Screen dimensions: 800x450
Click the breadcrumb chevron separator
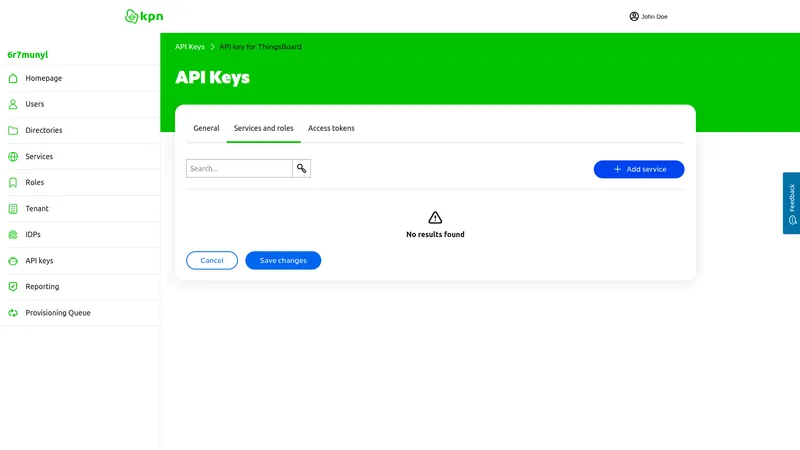pos(212,46)
